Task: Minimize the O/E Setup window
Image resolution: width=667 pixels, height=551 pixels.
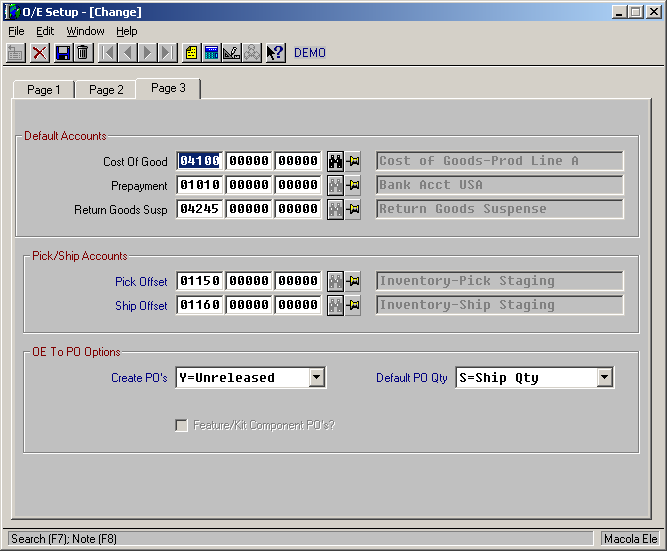Action: coord(619,12)
